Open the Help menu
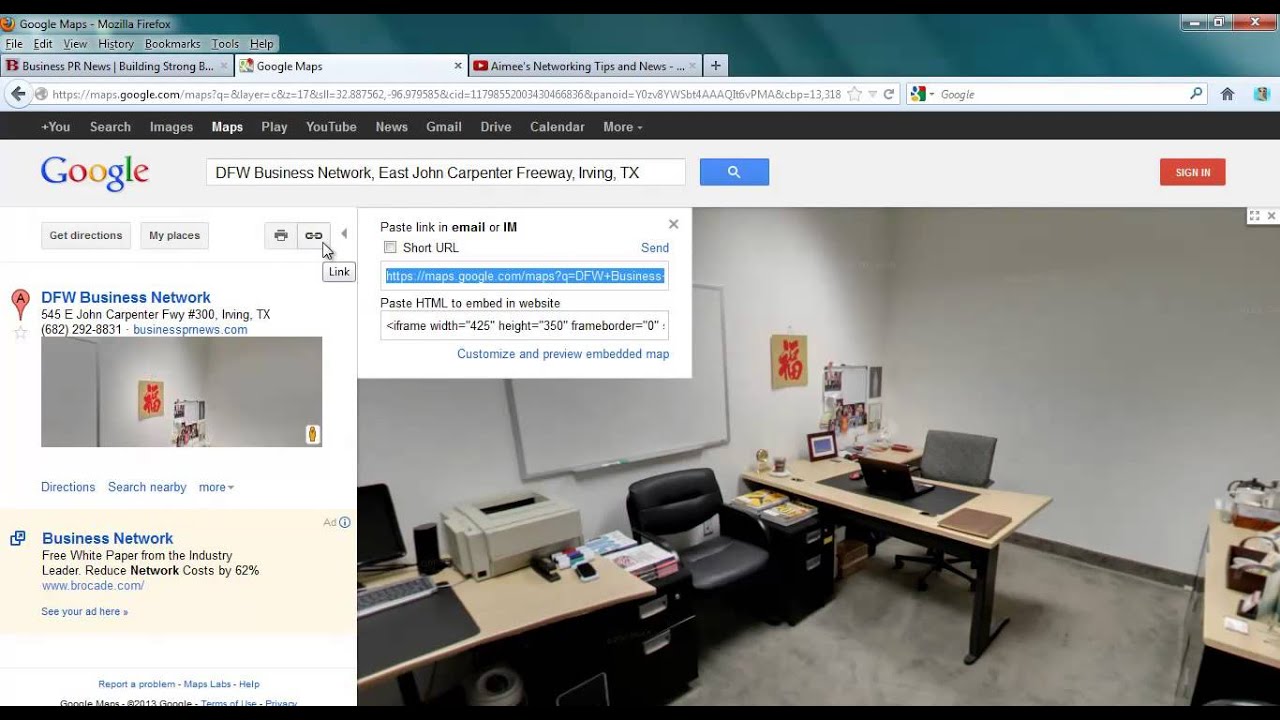 pyautogui.click(x=262, y=44)
